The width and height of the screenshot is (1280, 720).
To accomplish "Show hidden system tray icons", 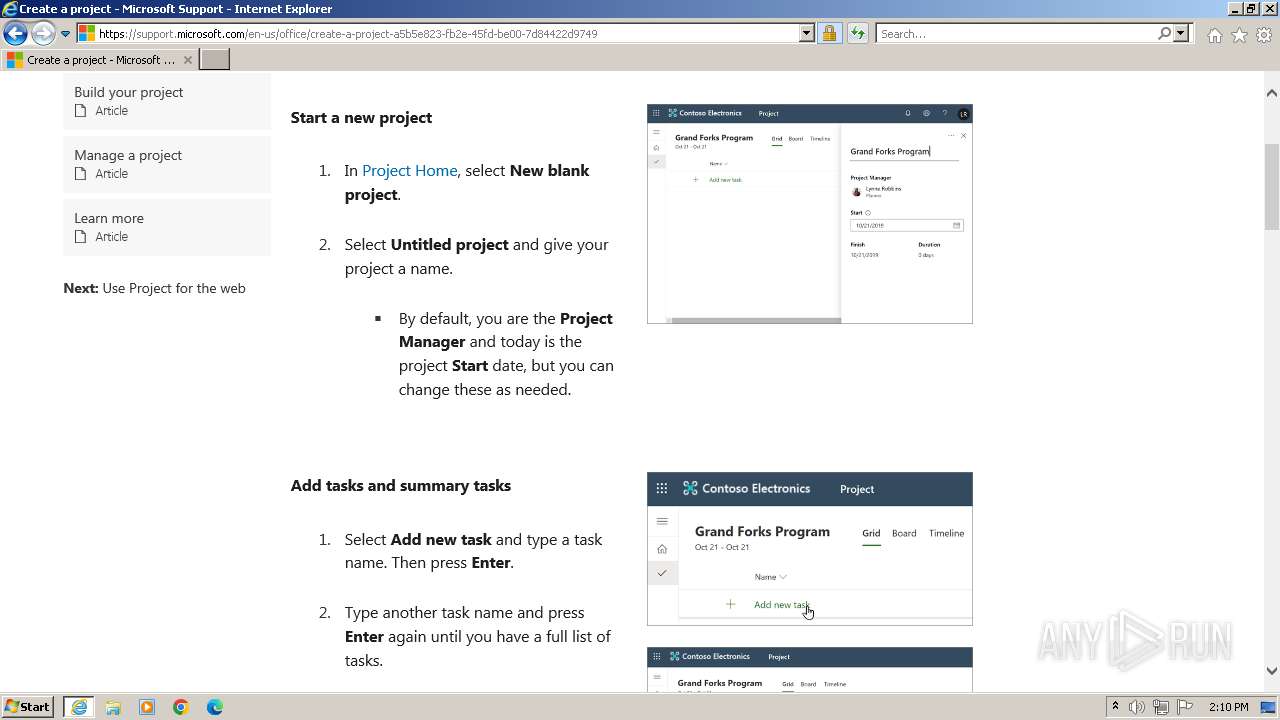I will click(1116, 707).
